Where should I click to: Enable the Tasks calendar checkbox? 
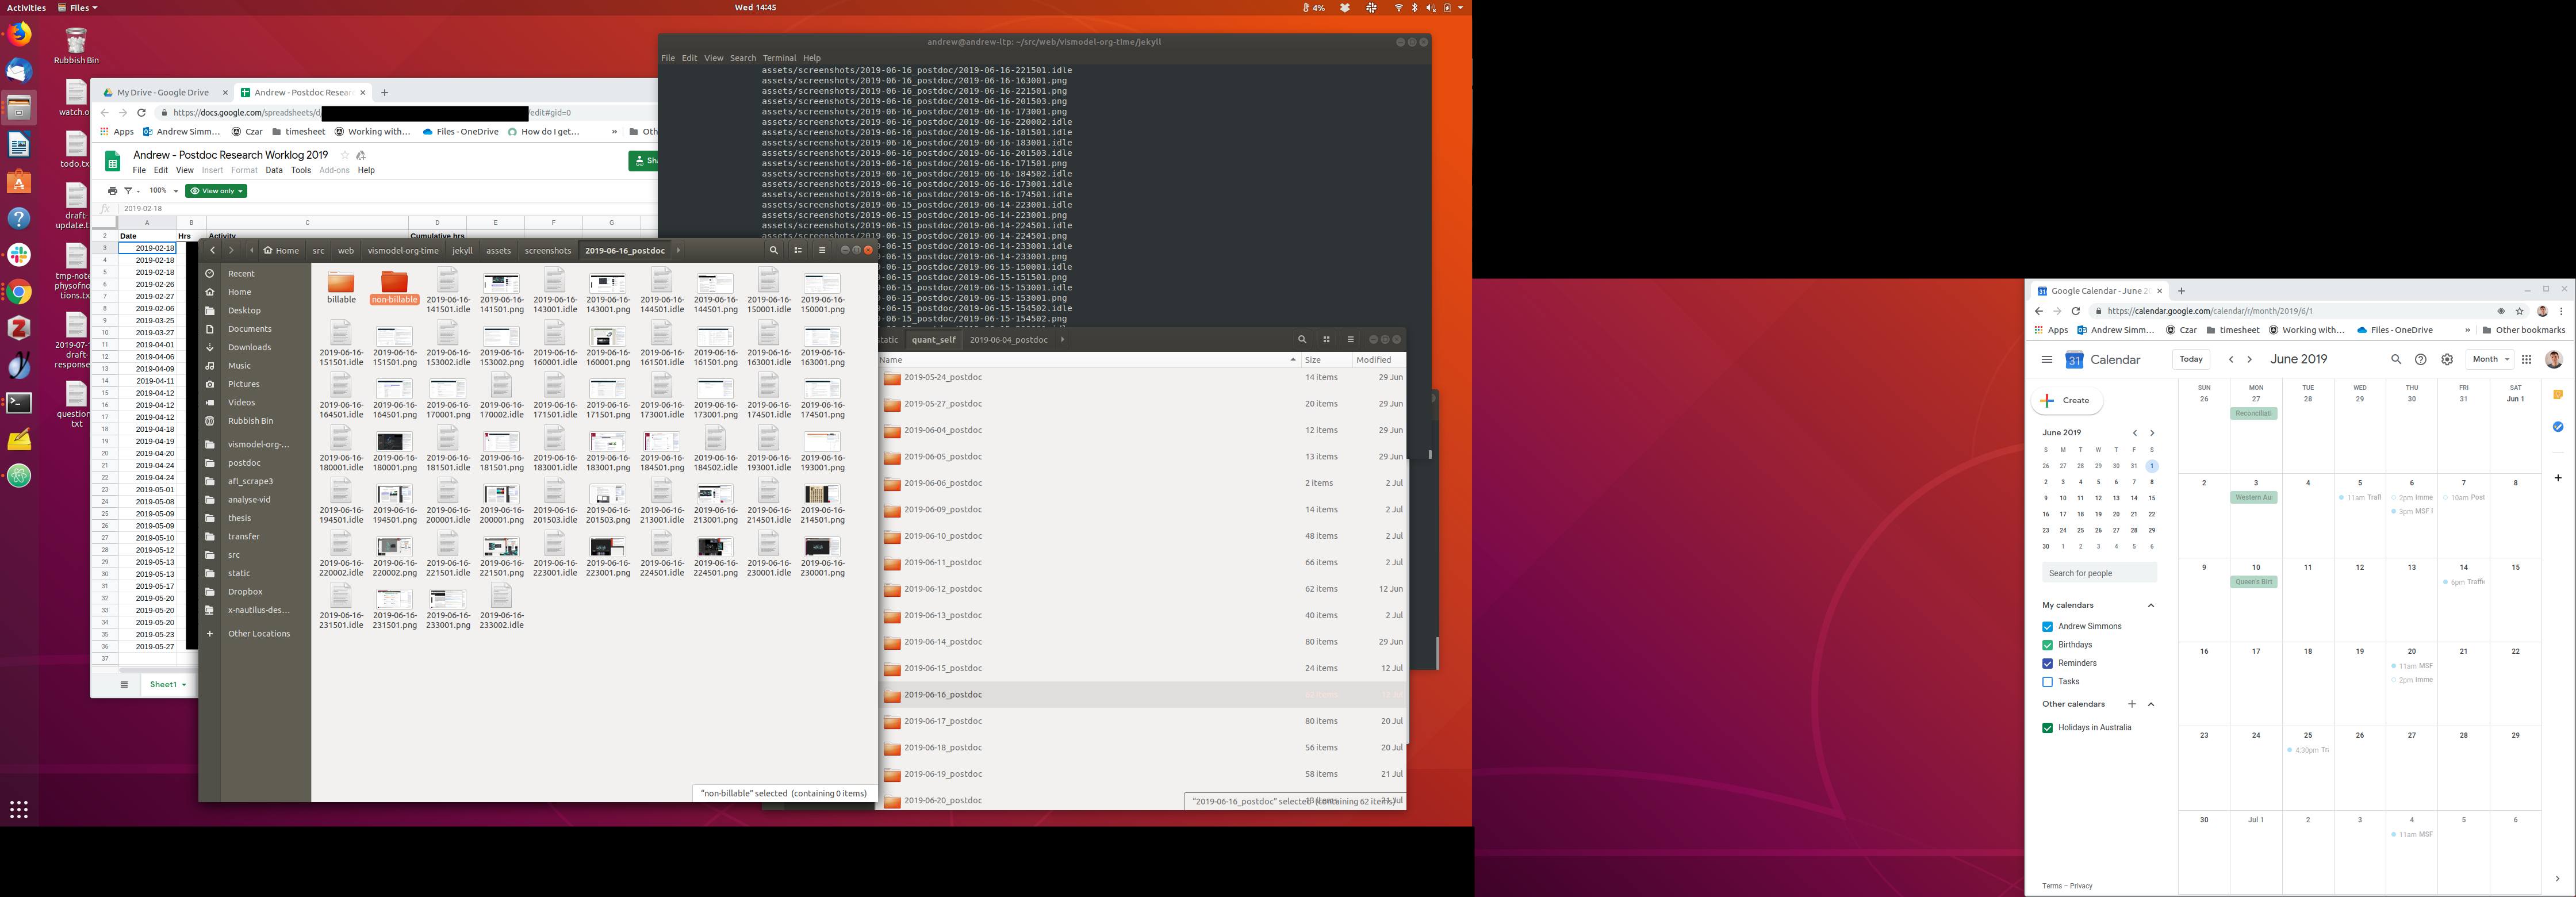[x=2047, y=682]
